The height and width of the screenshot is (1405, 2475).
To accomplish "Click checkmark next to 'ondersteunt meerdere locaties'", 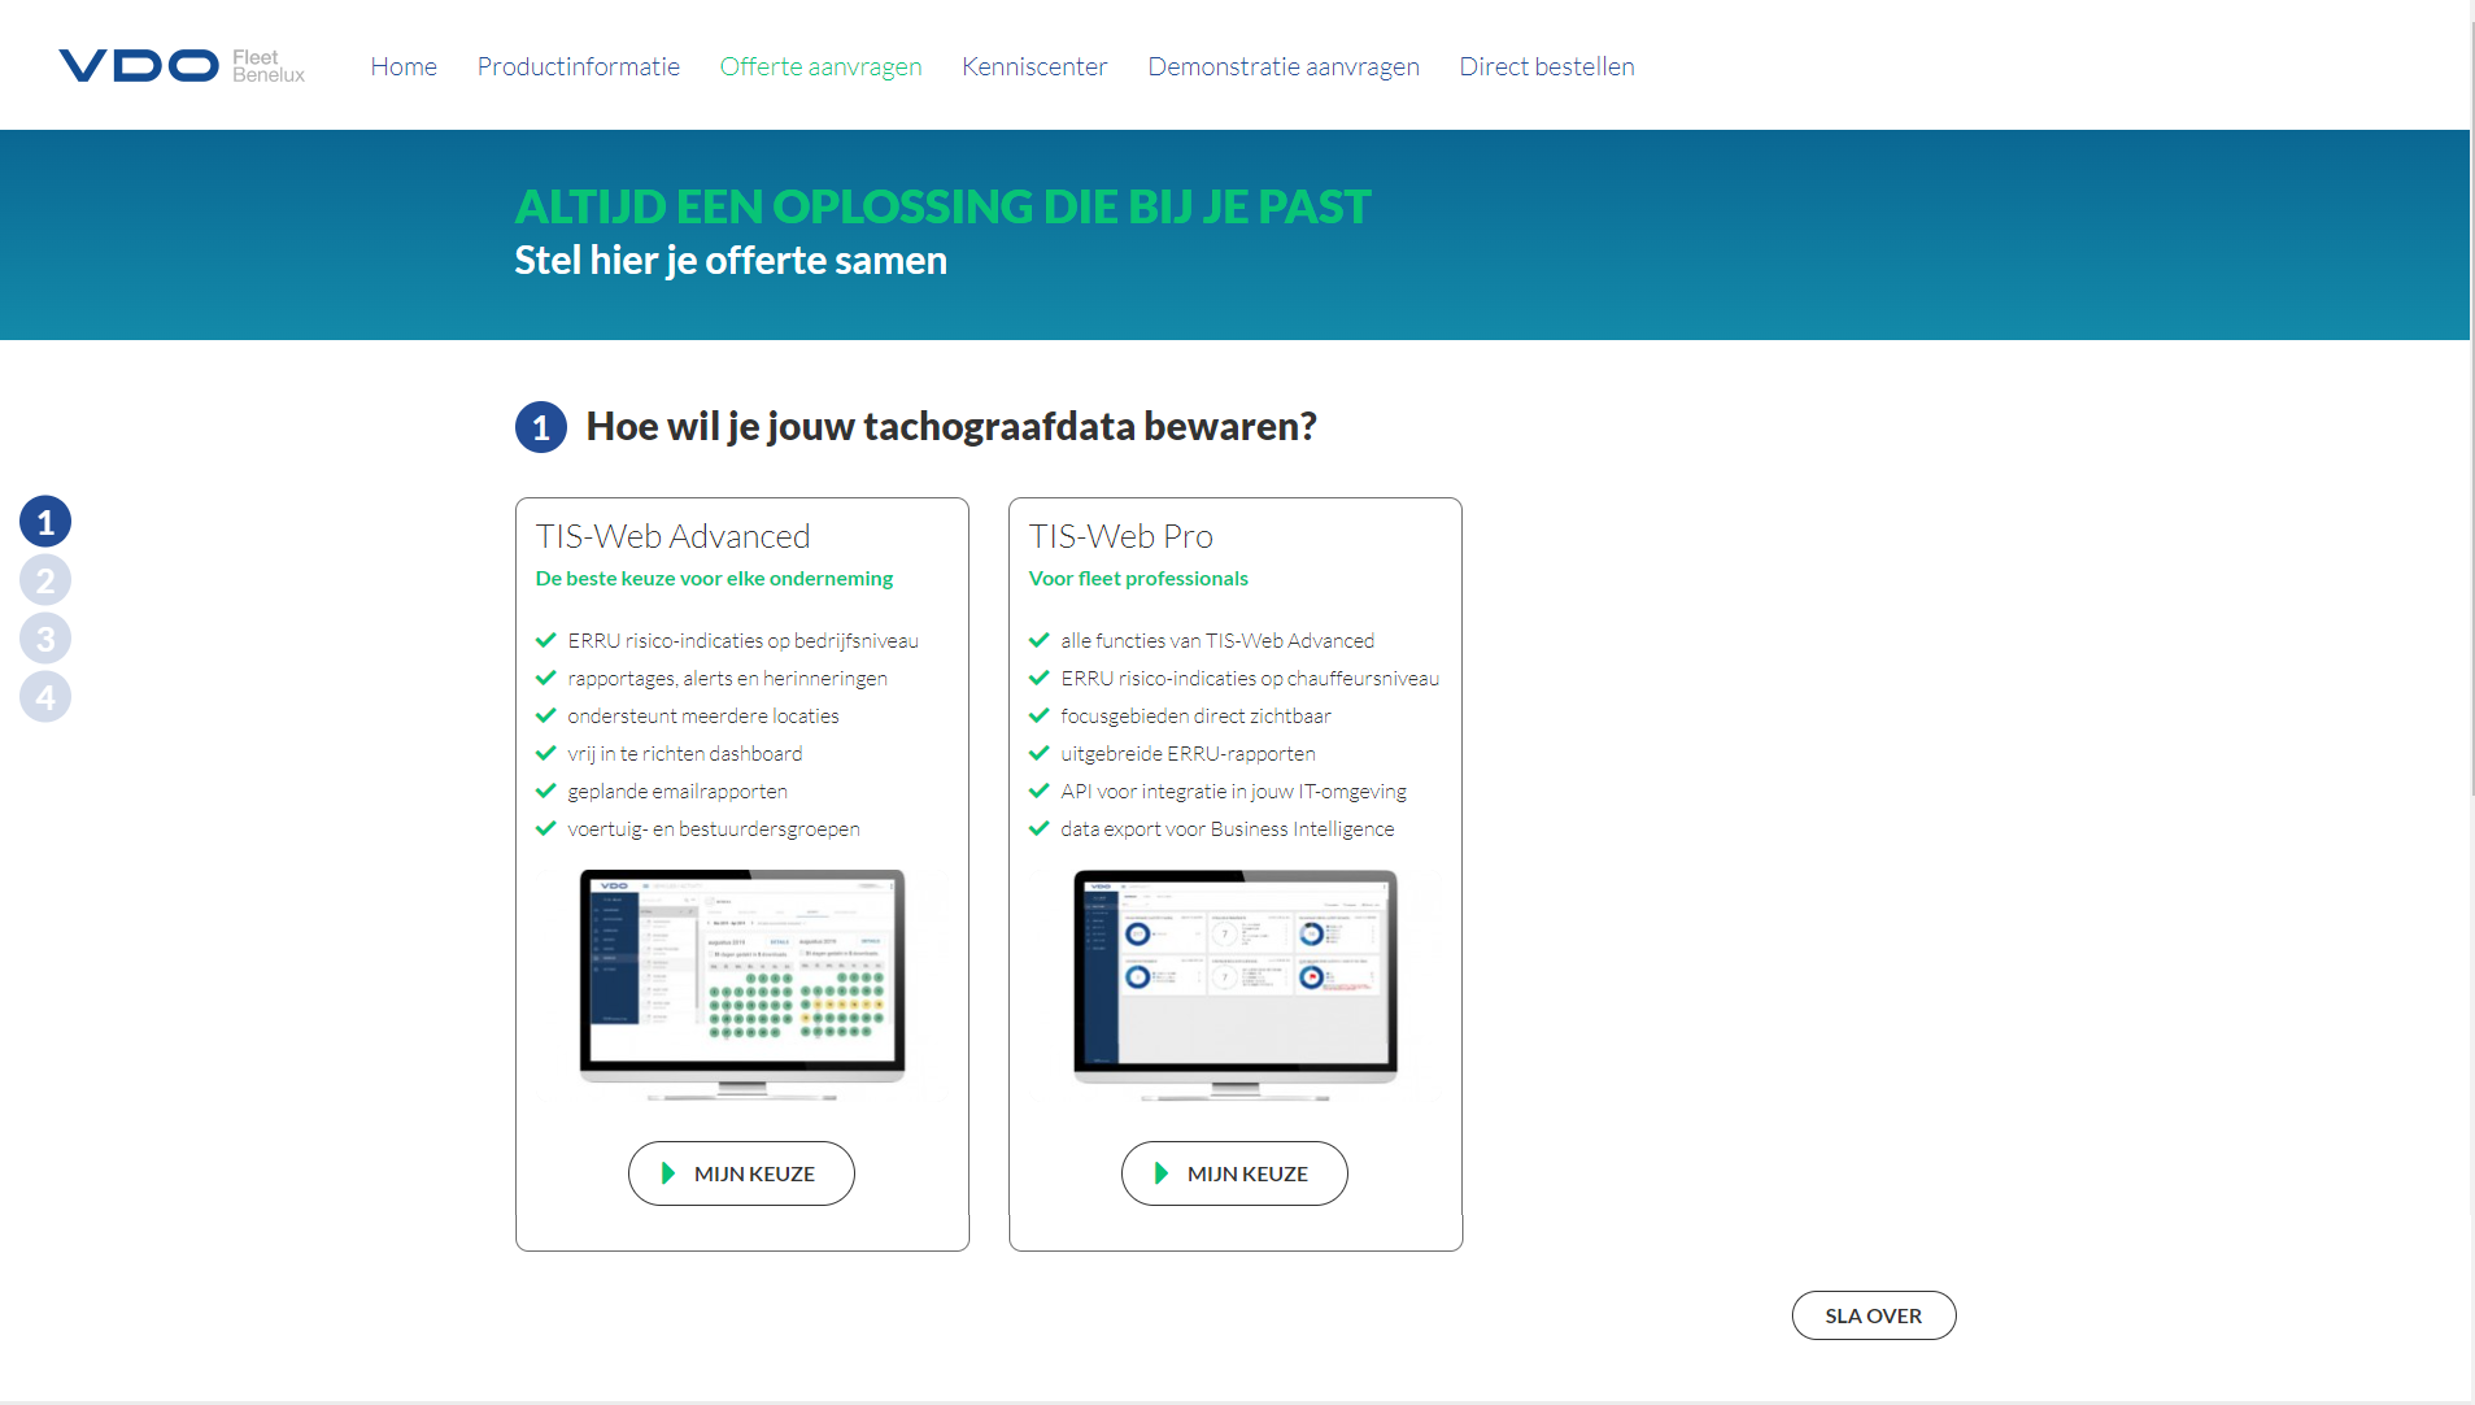I will click(545, 716).
